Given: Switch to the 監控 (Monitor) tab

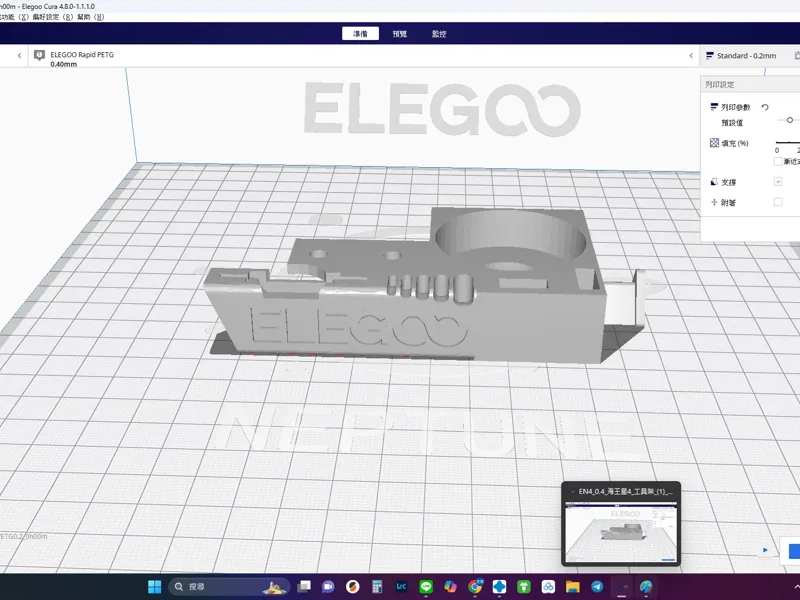Looking at the screenshot, I should point(439,34).
